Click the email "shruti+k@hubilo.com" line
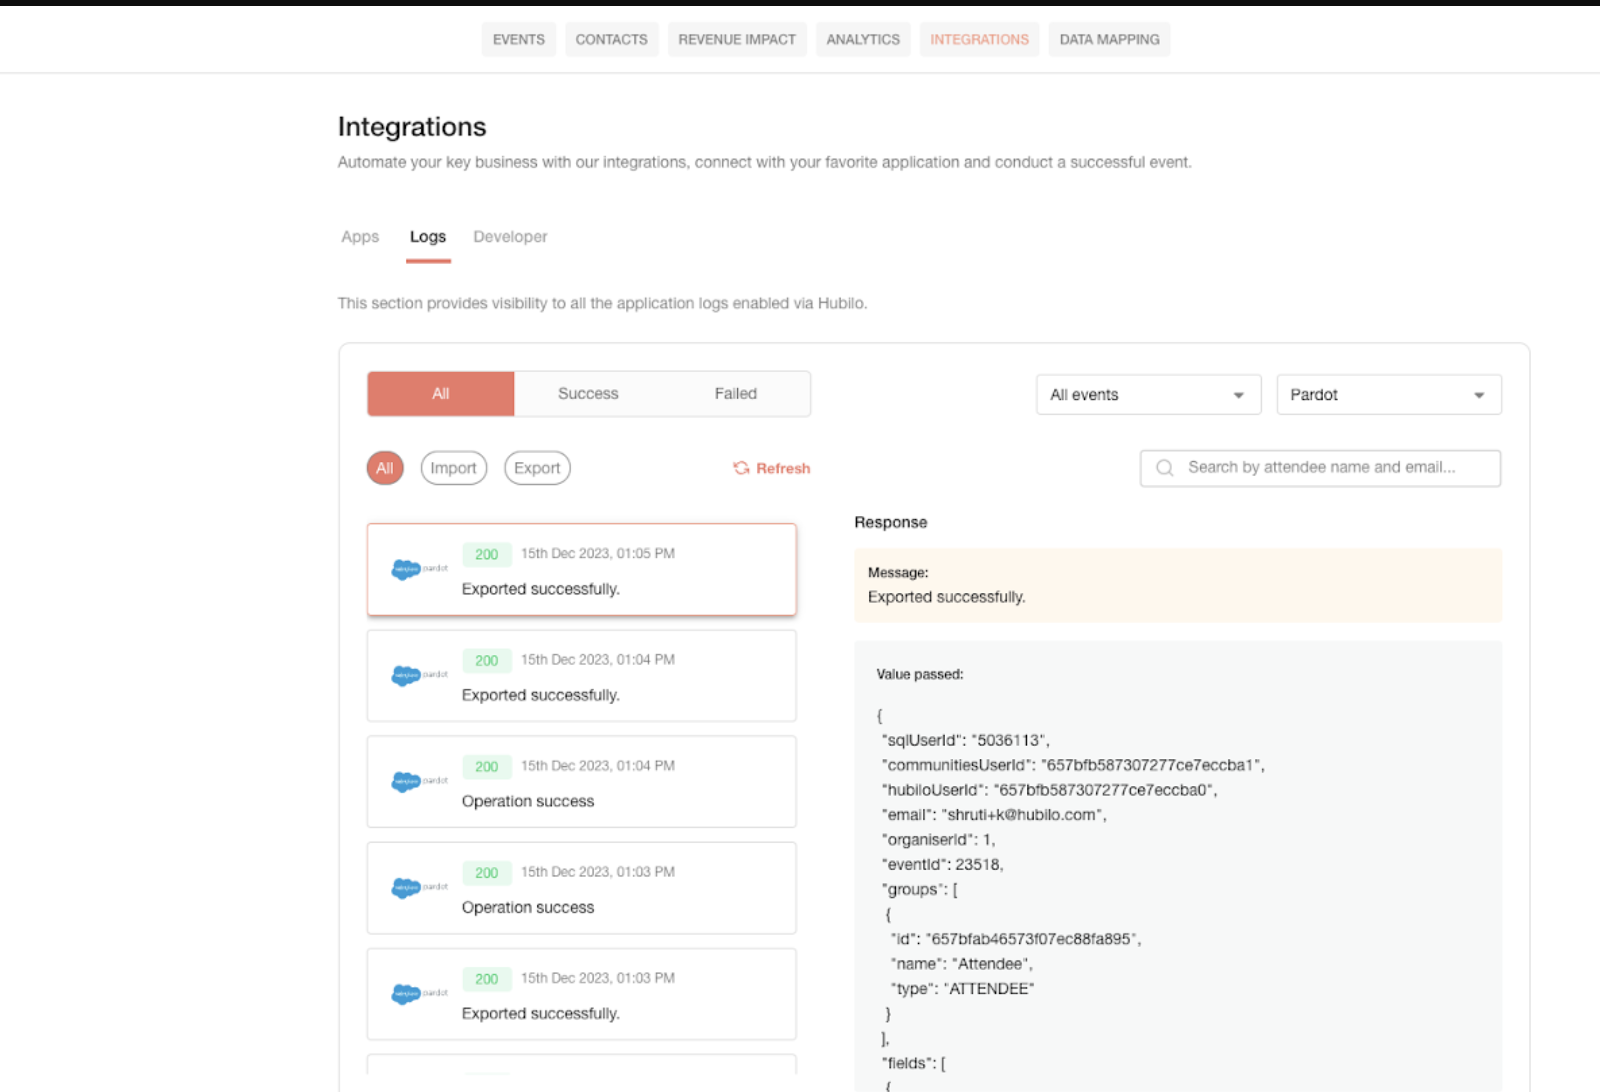The image size is (1600, 1092). [994, 815]
